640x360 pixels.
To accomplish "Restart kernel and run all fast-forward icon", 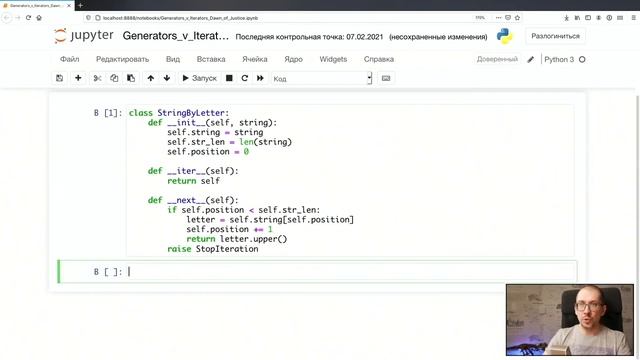I will 260,78.
